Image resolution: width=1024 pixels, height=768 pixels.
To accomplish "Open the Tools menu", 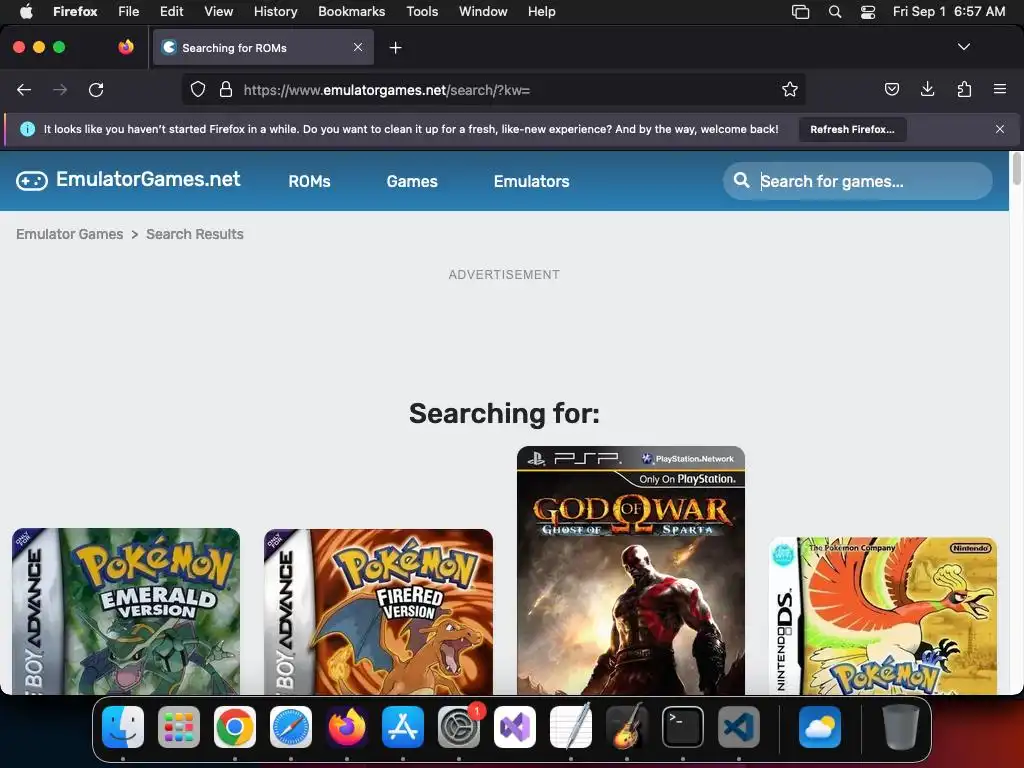I will [422, 11].
